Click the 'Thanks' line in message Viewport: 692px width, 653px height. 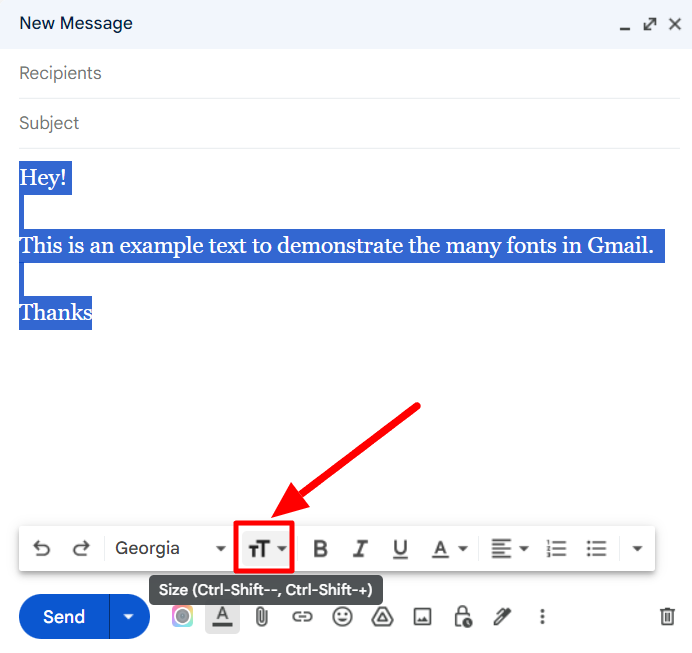[56, 313]
